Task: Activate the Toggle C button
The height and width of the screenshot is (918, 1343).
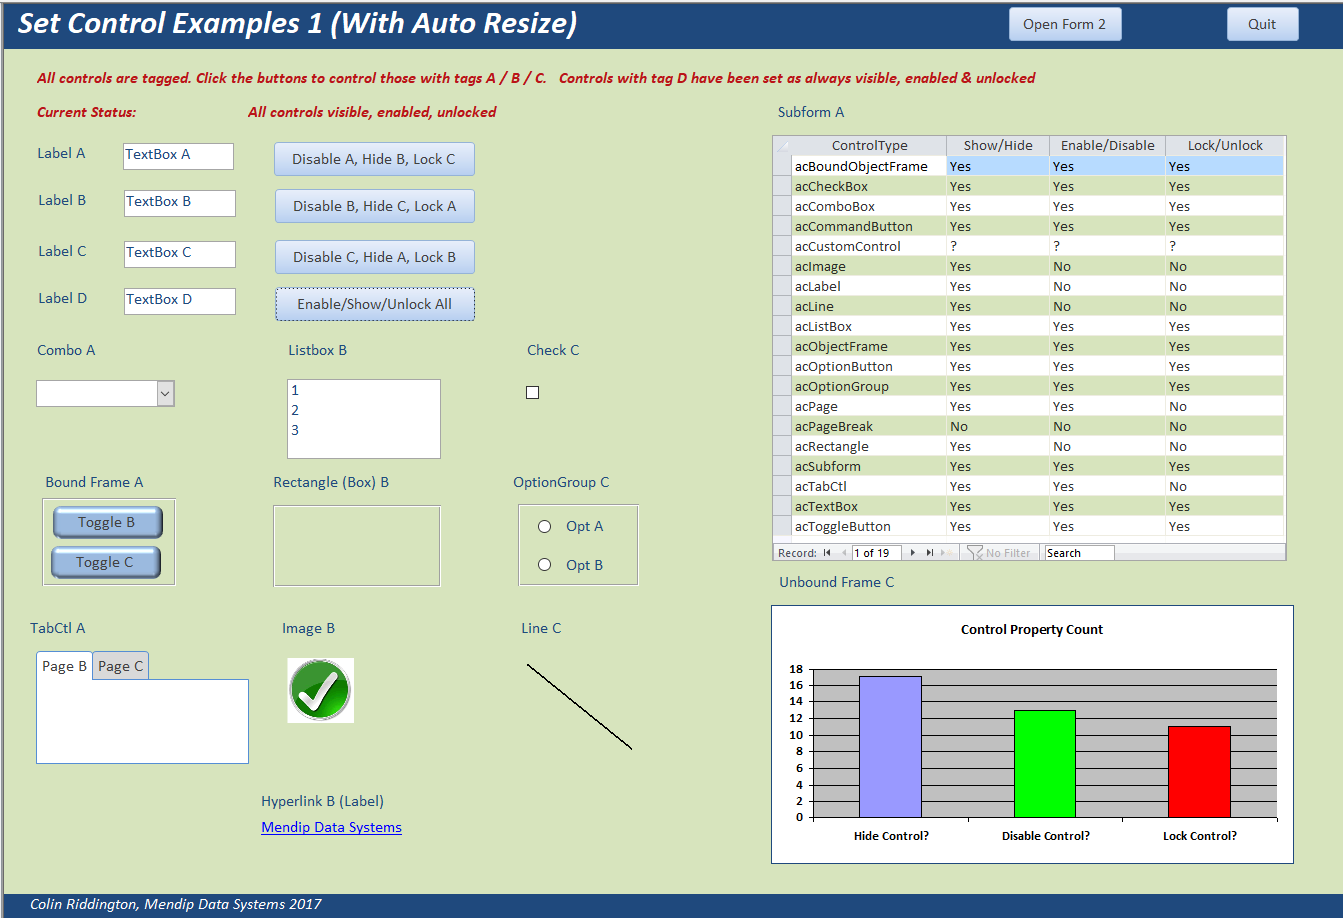Action: click(105, 562)
